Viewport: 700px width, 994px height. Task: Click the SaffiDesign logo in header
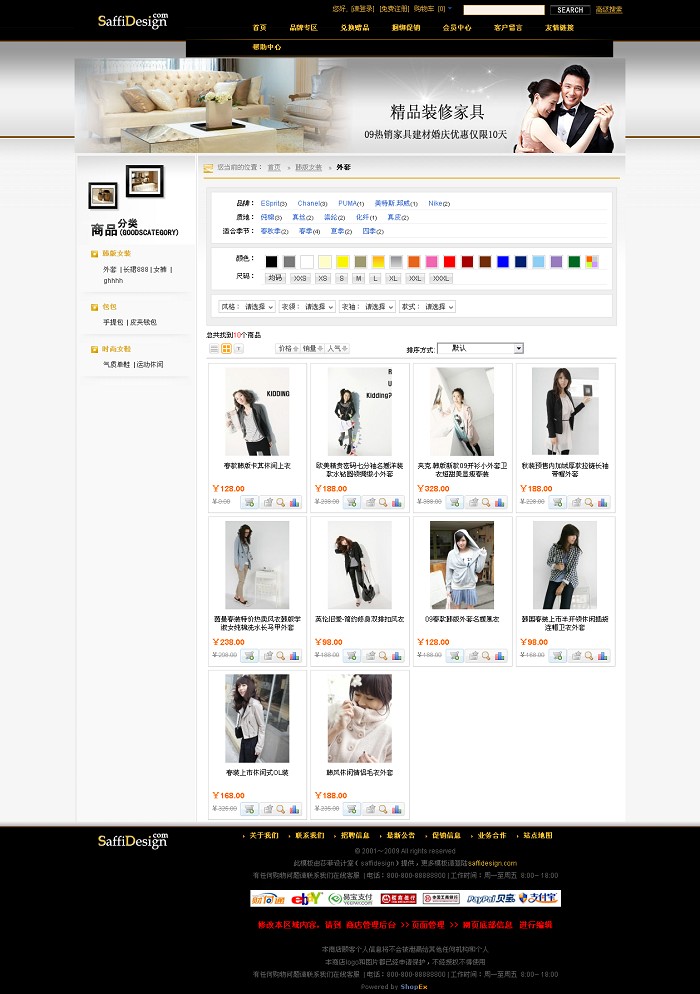133,20
